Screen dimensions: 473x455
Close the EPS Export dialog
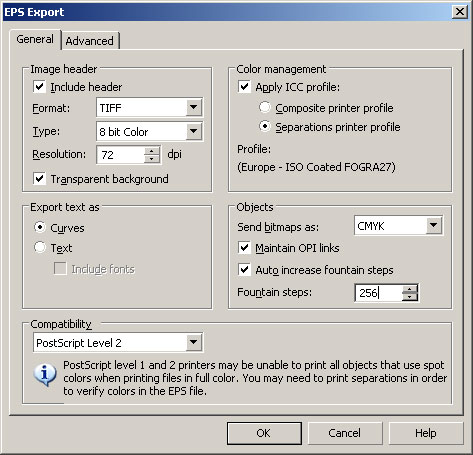460,12
